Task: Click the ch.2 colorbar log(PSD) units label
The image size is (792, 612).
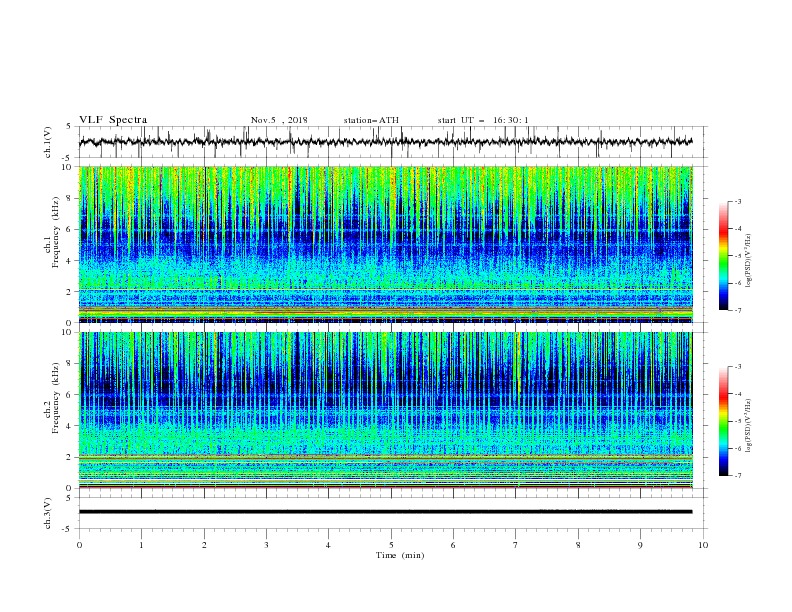Action: pos(749,426)
